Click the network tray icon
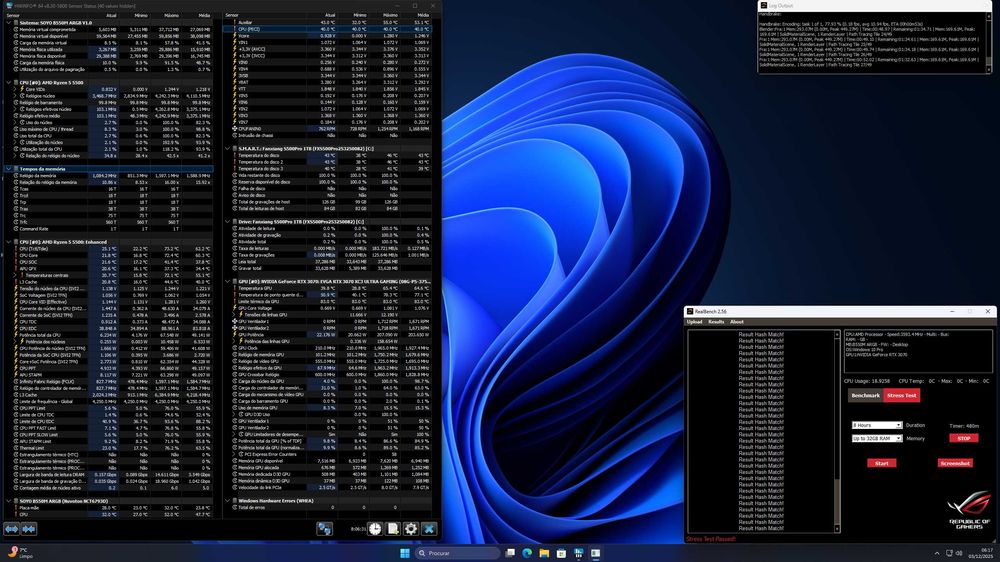Viewport: 1000px width, 562px height. (x=949, y=553)
